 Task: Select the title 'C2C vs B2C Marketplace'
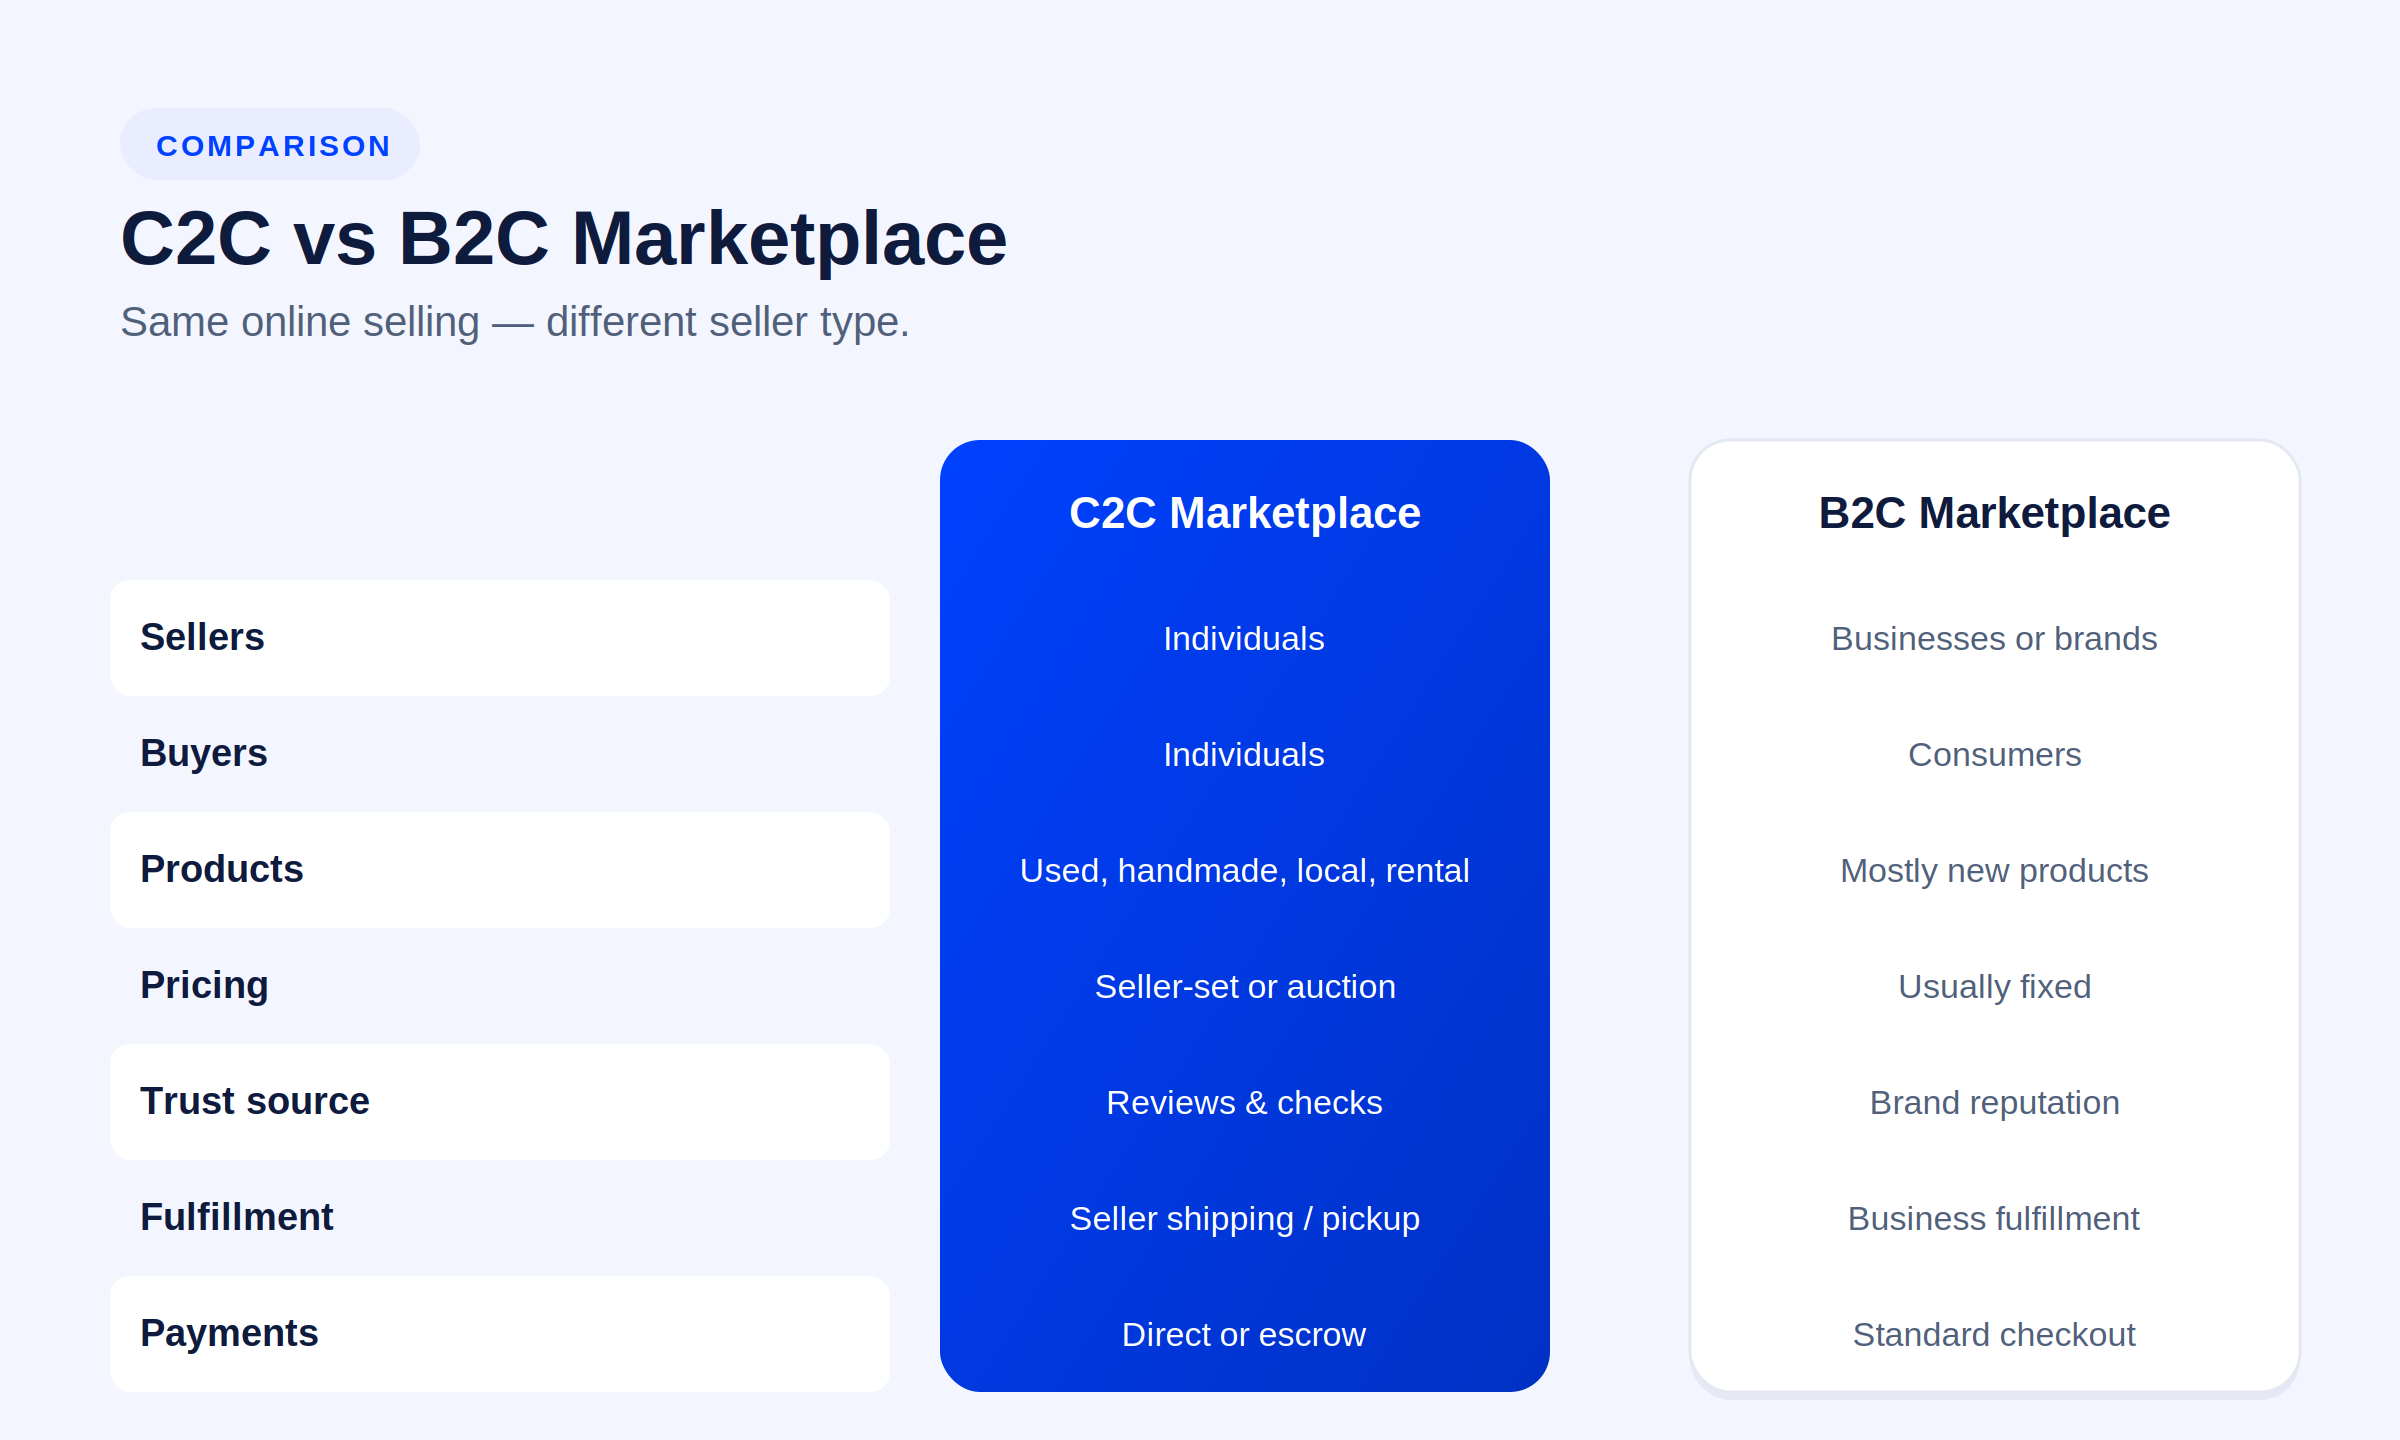tap(564, 239)
